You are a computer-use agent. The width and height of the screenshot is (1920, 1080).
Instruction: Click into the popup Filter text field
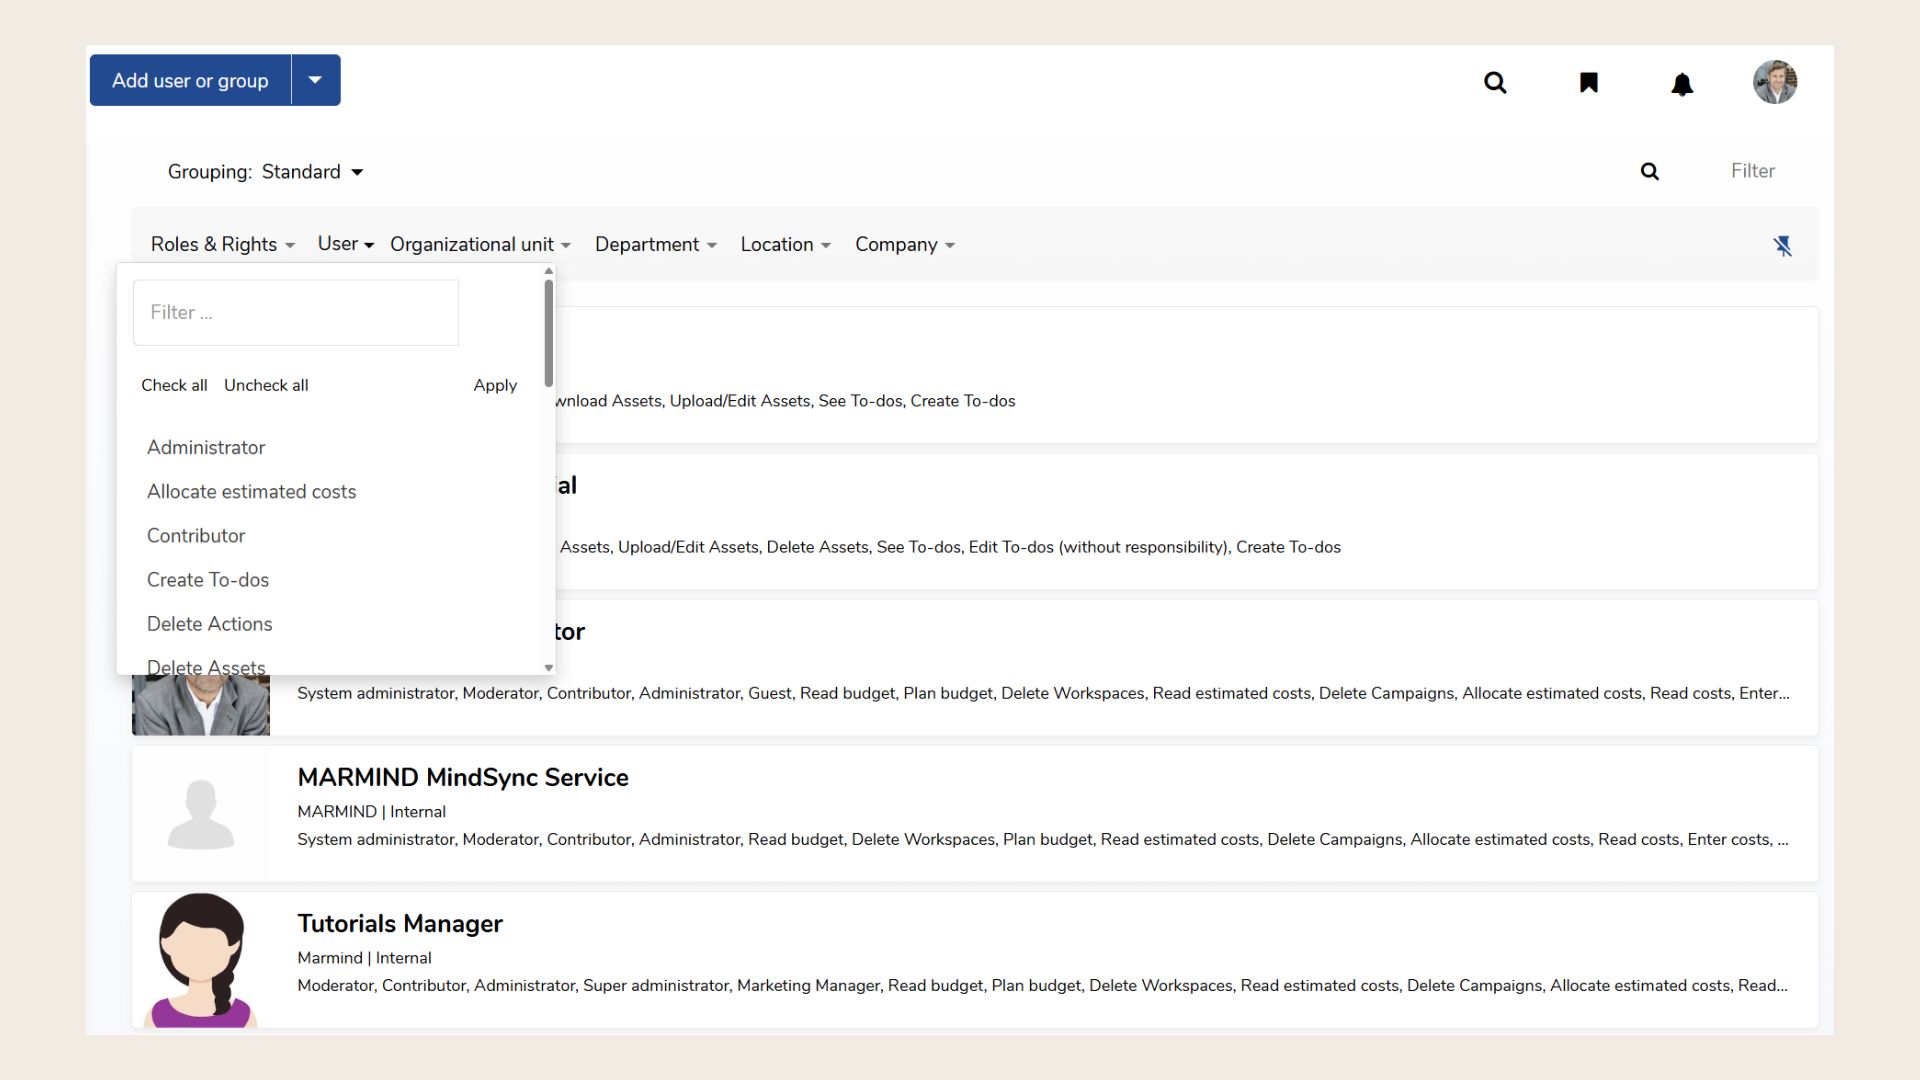click(296, 313)
